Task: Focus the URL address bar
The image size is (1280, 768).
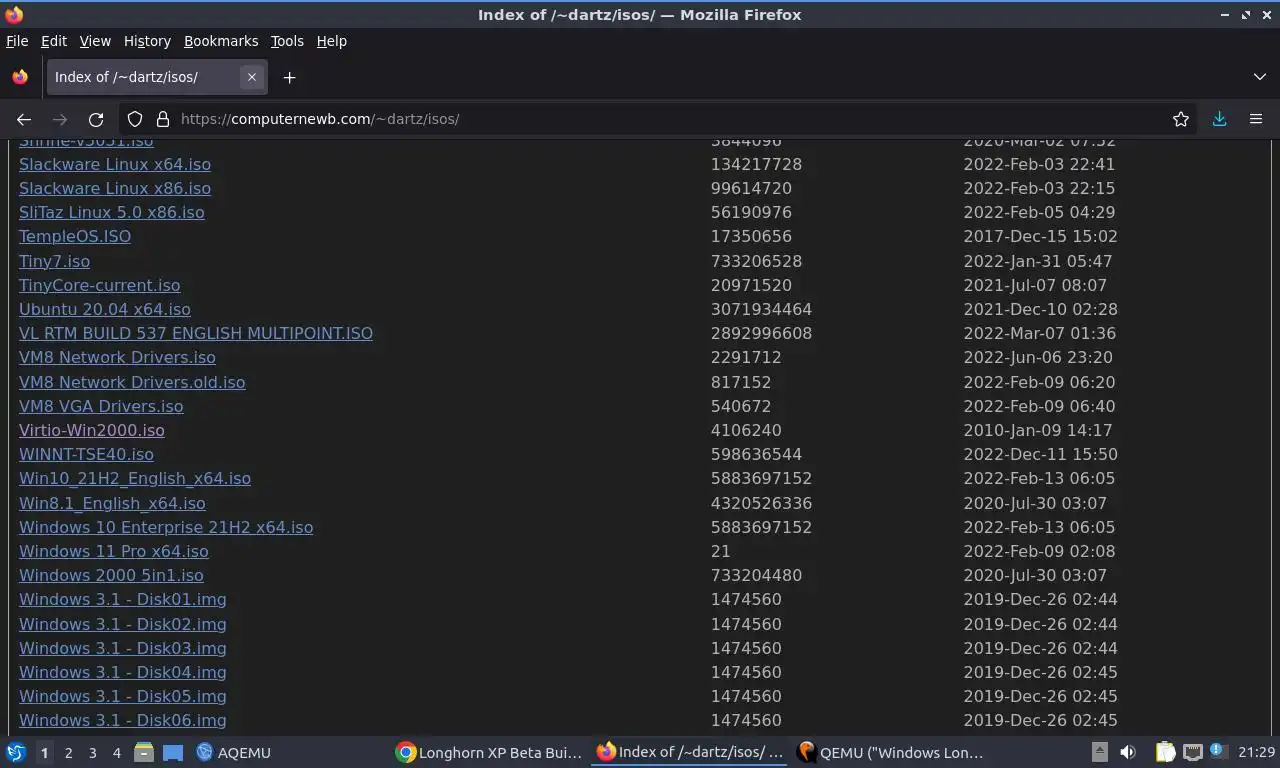Action: click(x=660, y=119)
